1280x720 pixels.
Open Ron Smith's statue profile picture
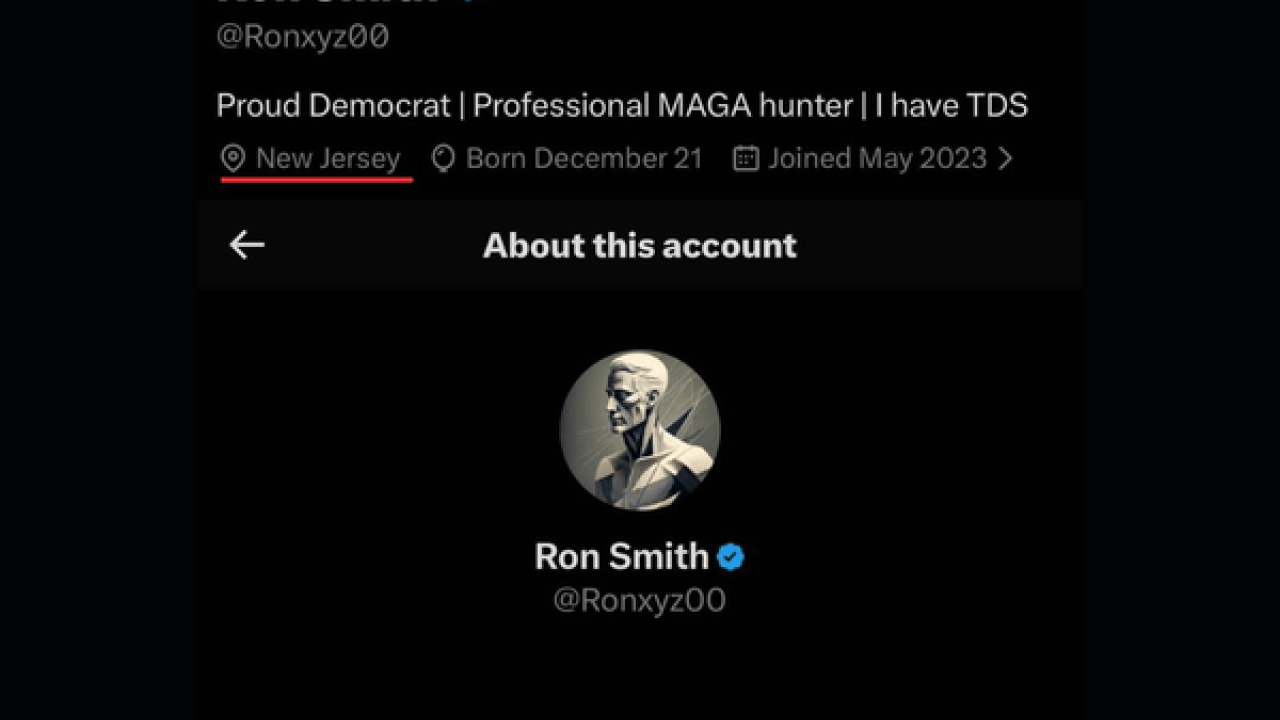[x=640, y=430]
